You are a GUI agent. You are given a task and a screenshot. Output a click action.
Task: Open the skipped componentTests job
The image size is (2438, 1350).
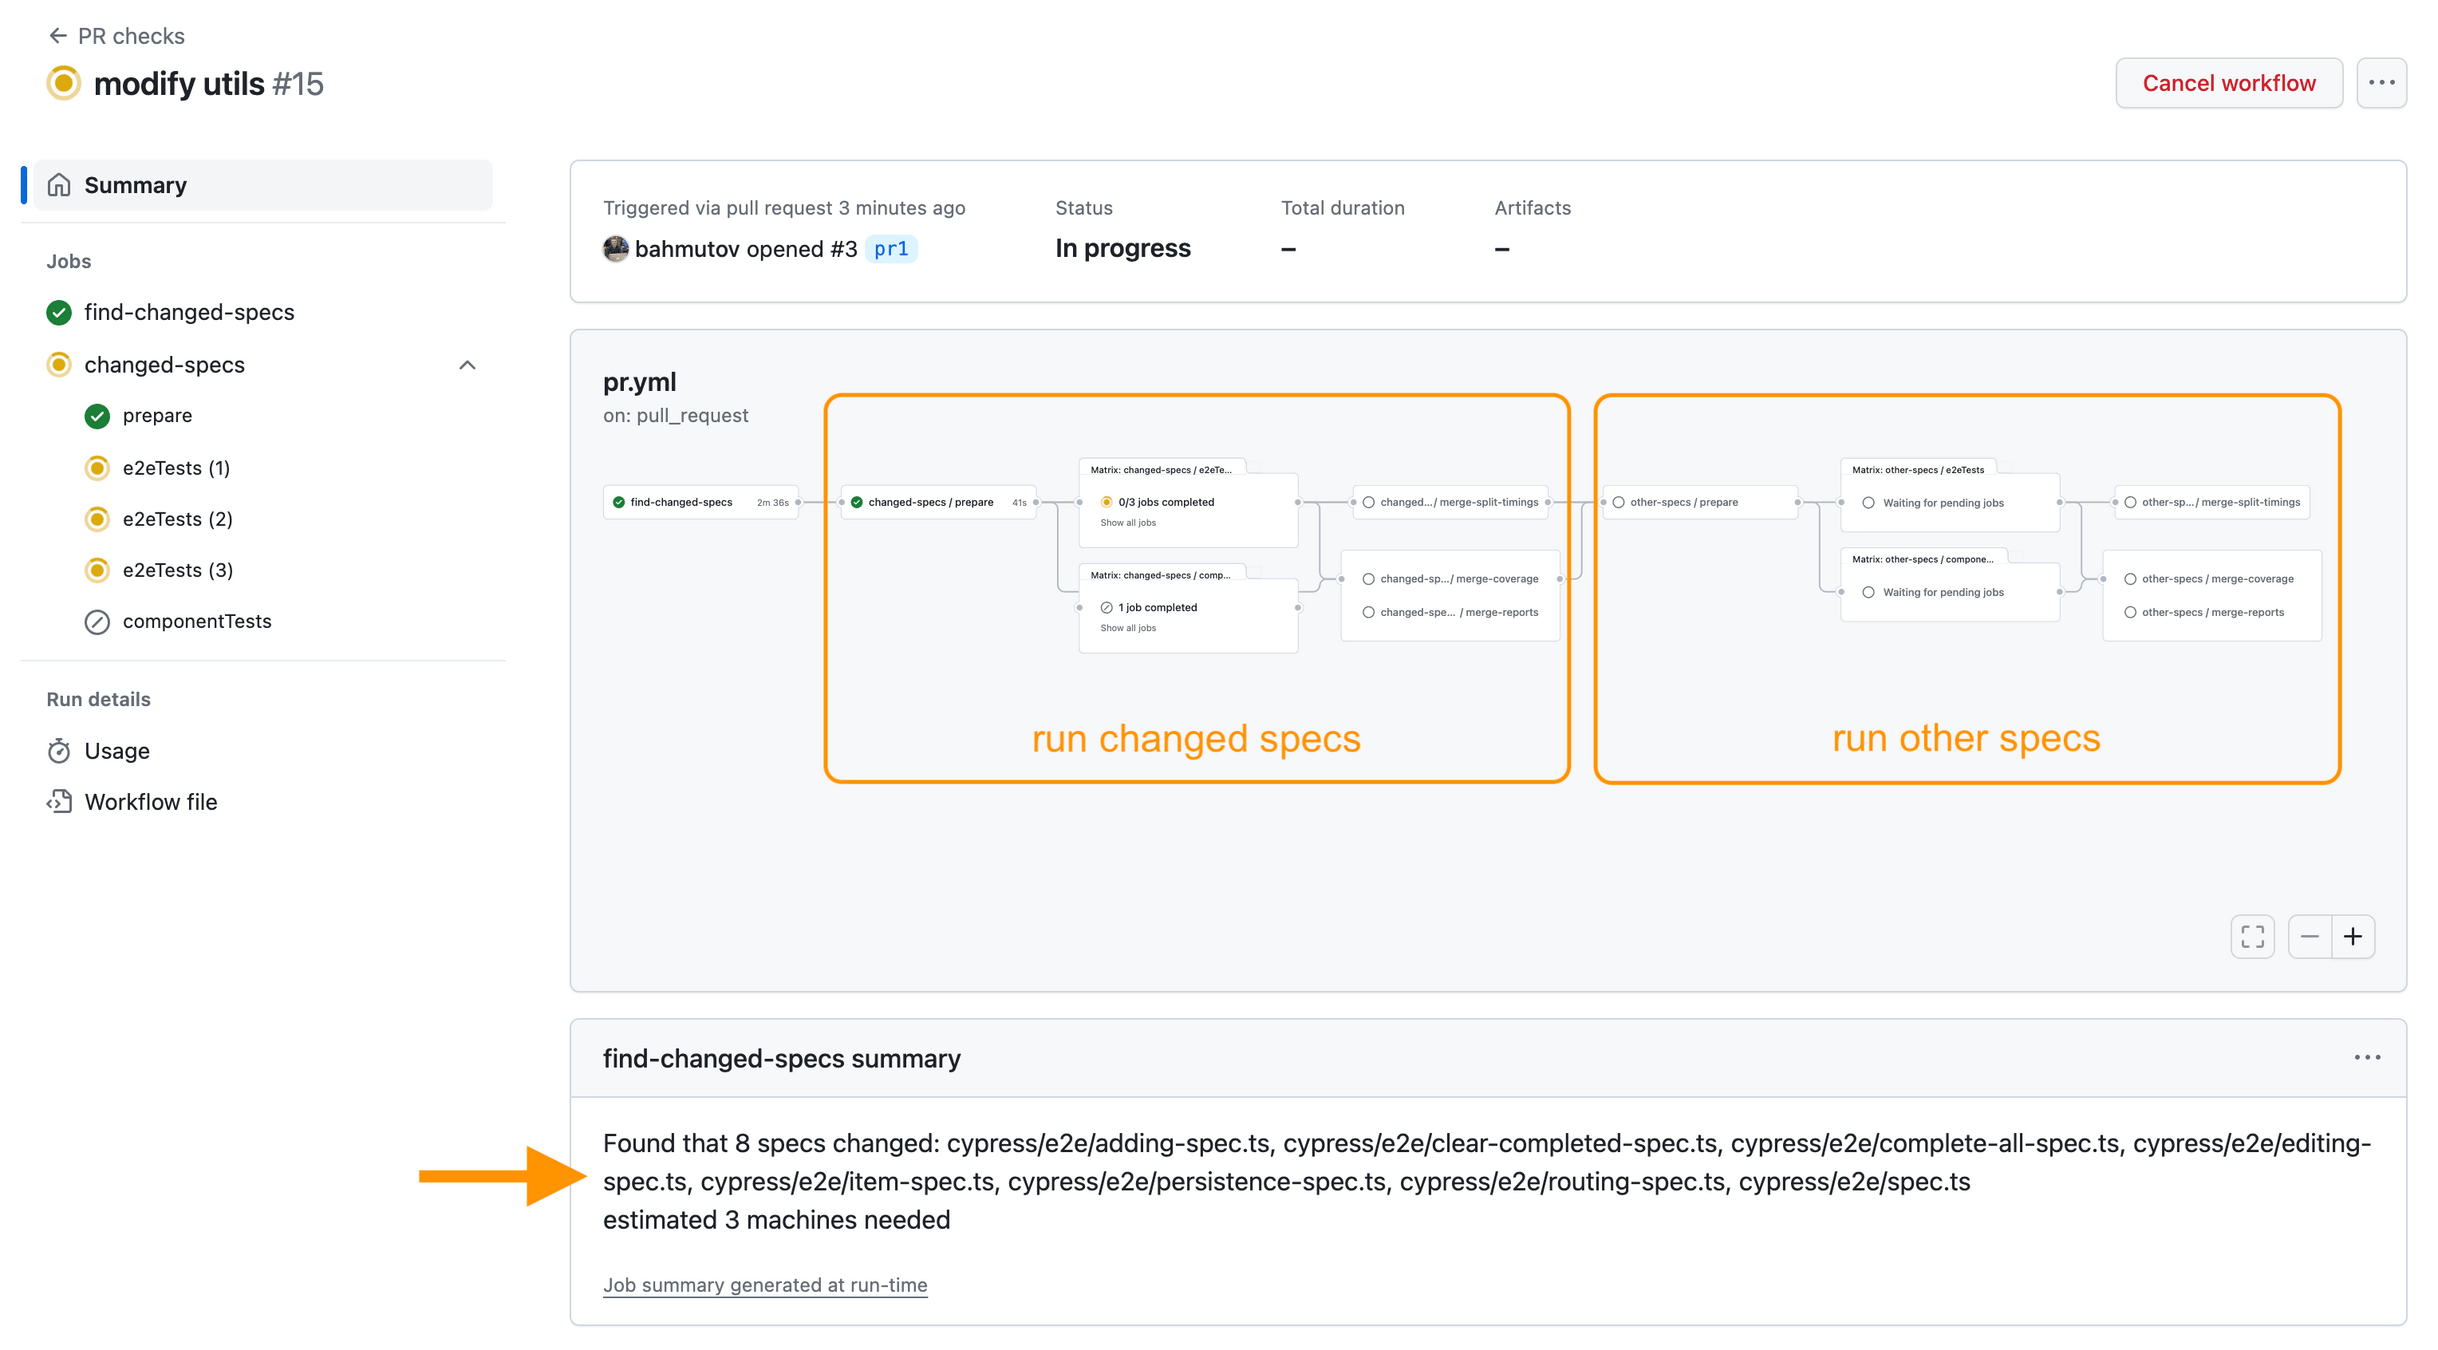[196, 621]
